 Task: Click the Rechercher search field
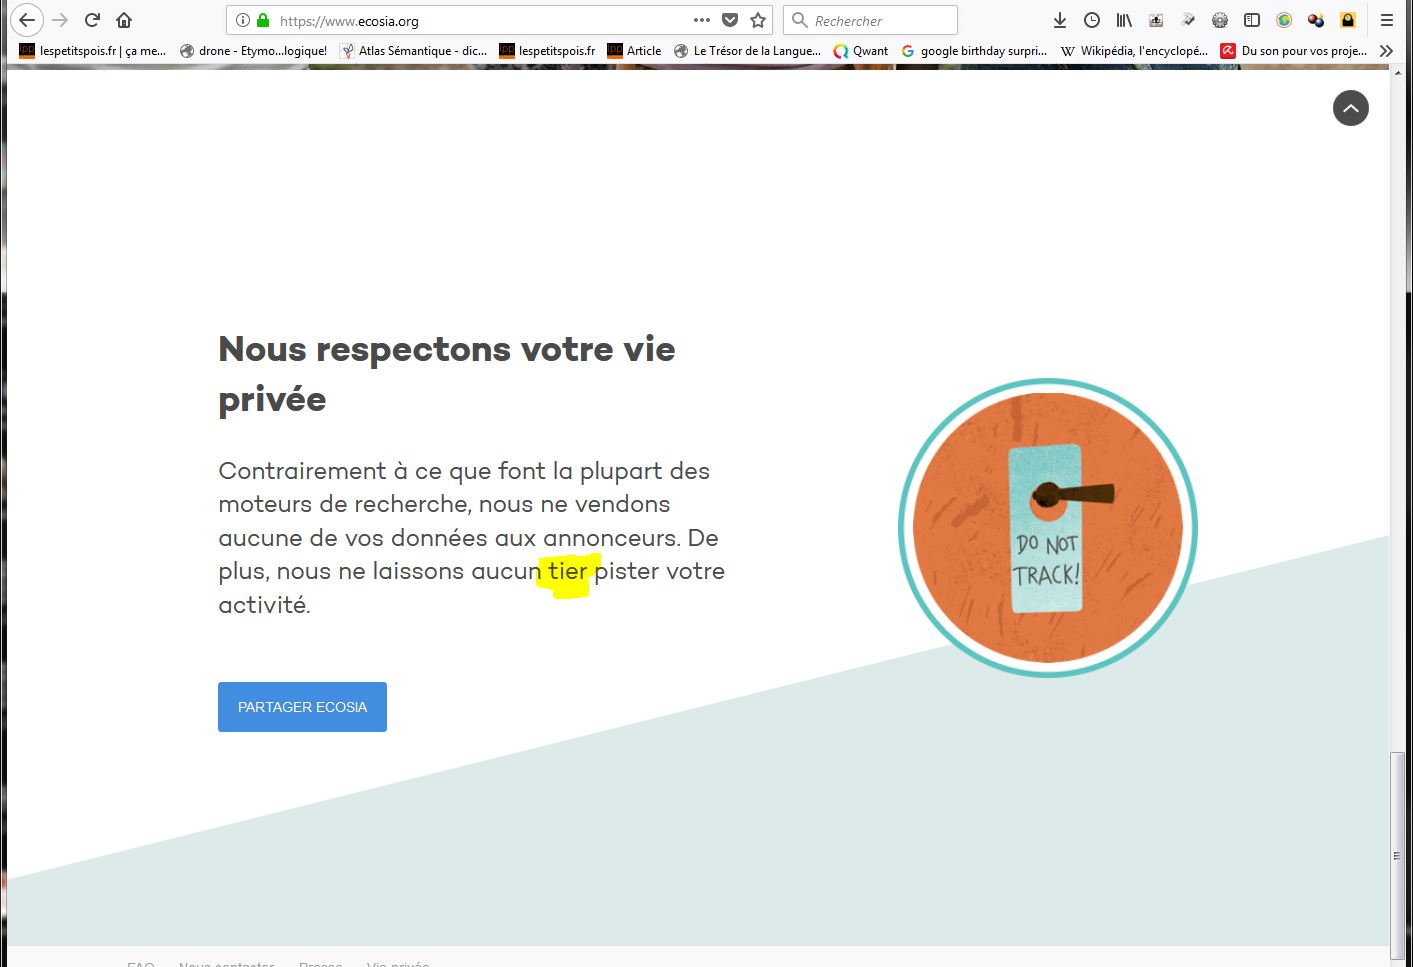[x=870, y=20]
